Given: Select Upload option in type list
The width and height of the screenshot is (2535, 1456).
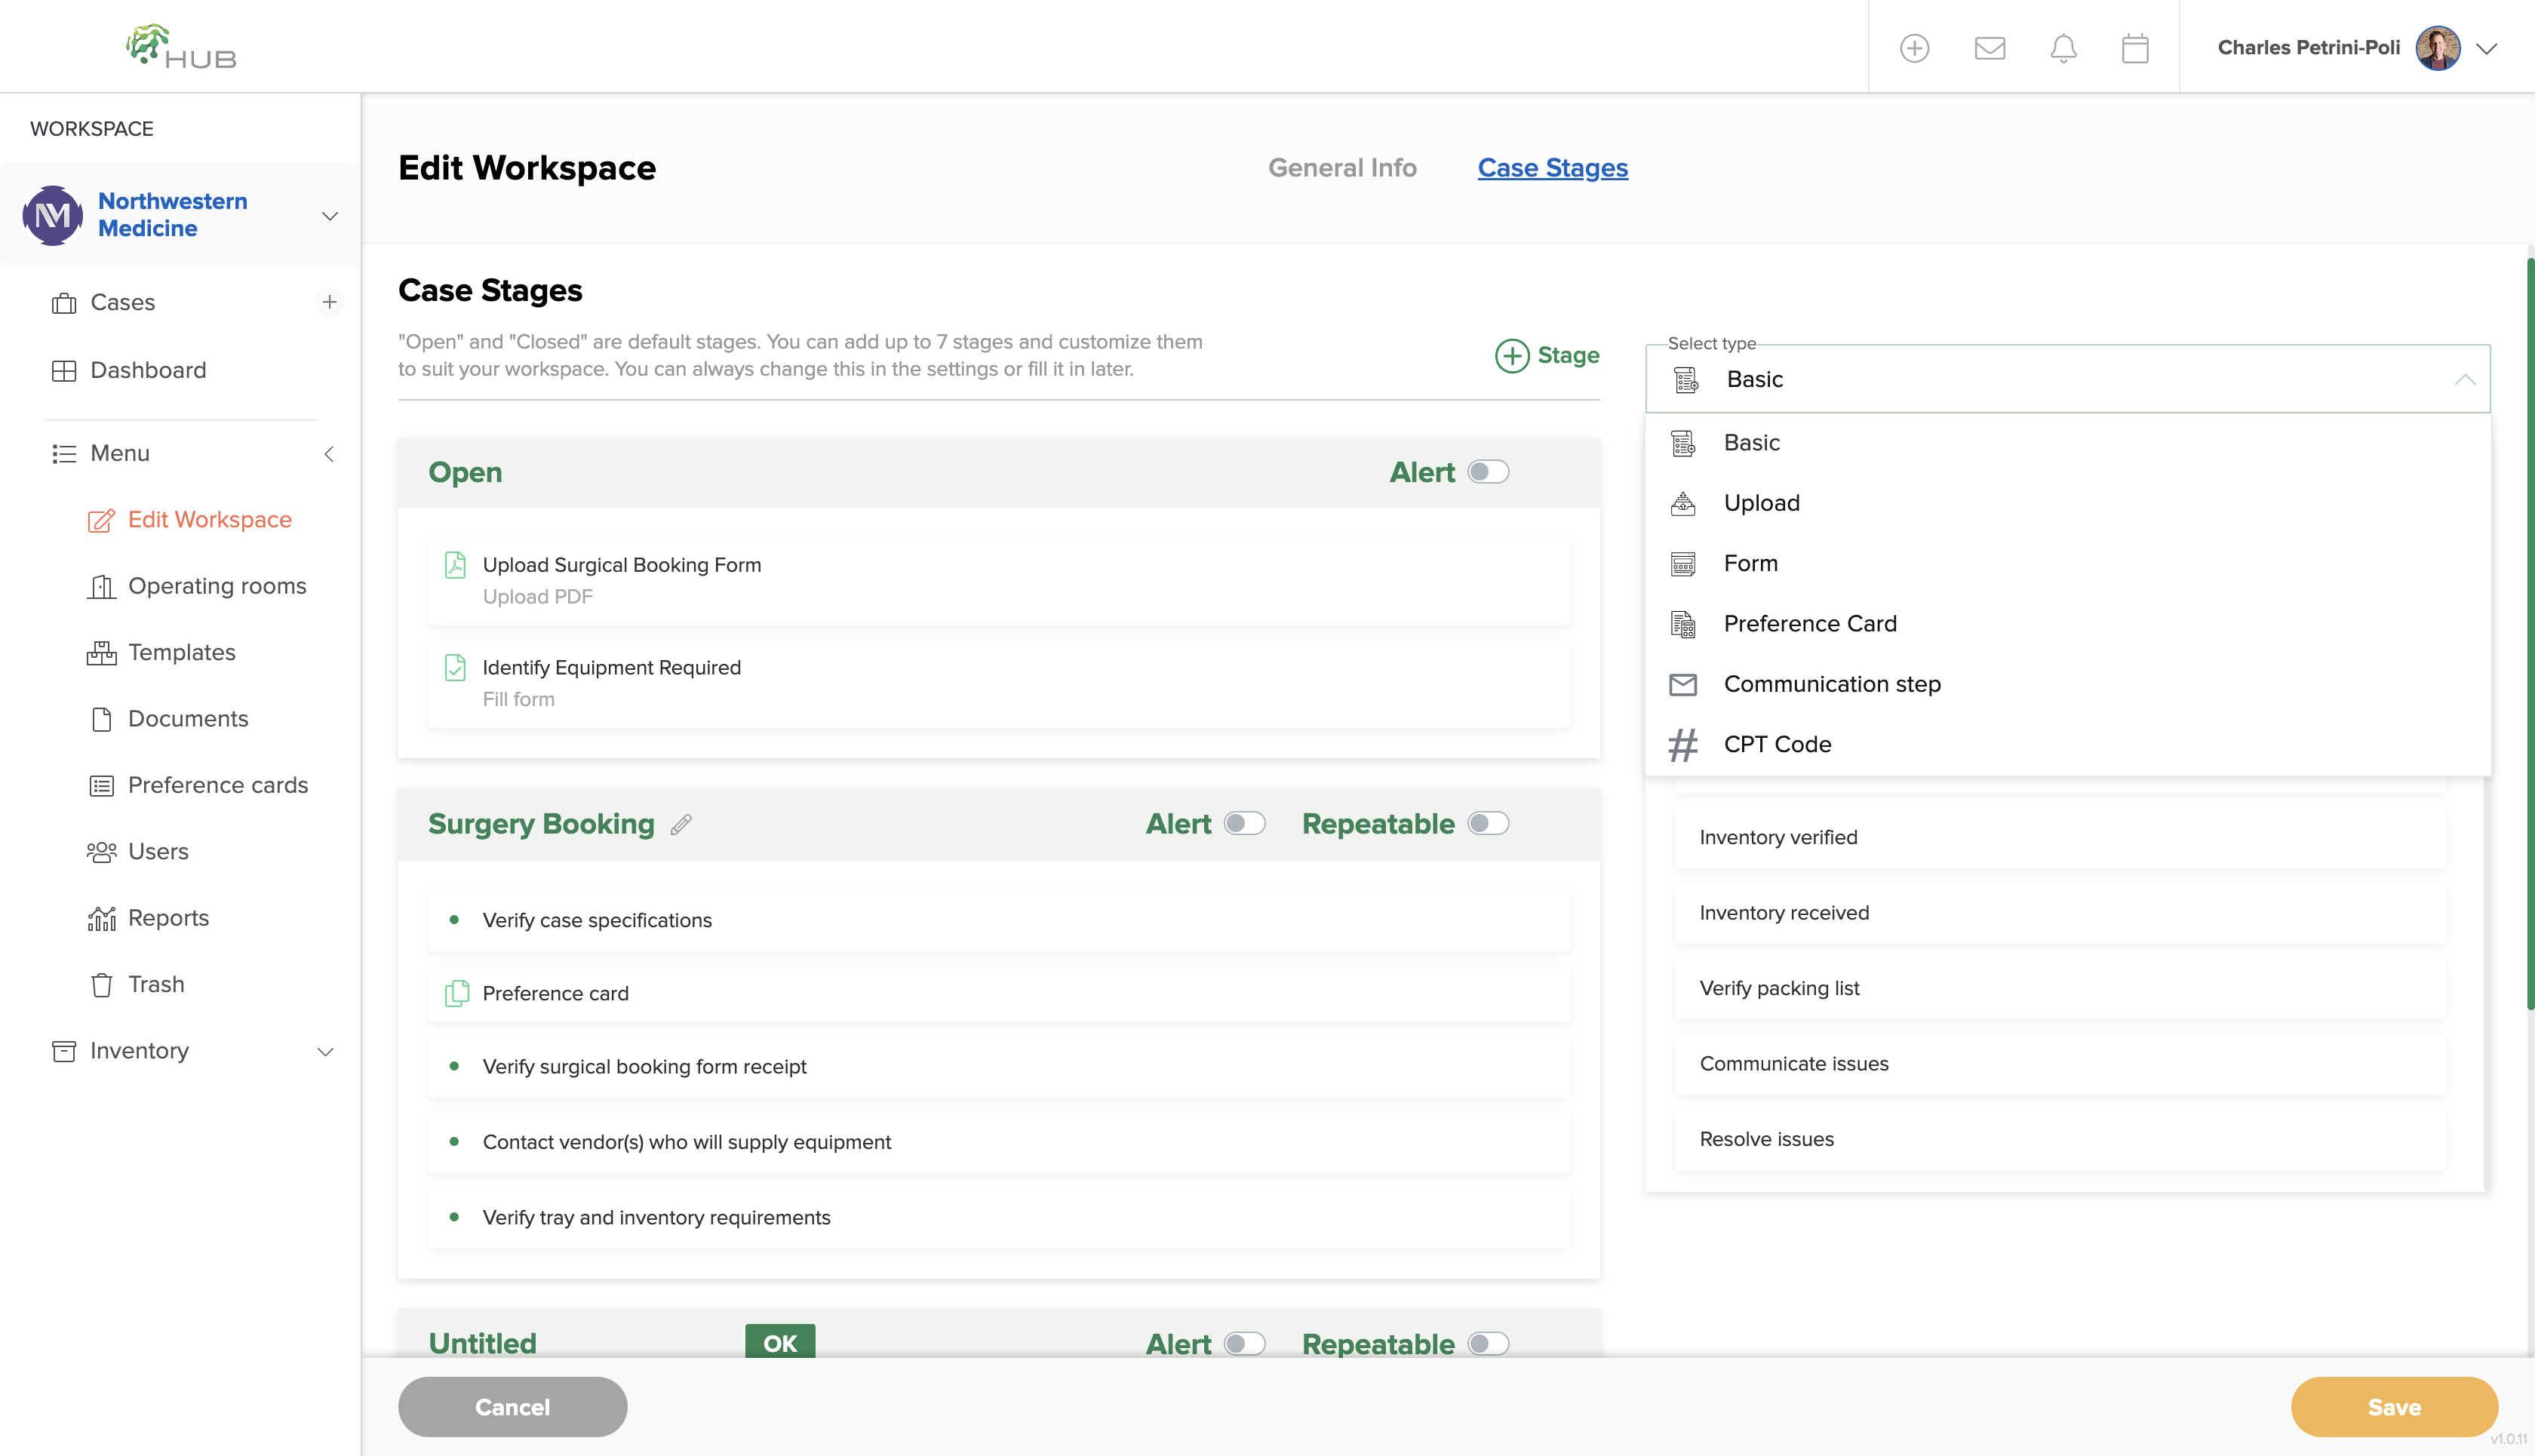Looking at the screenshot, I should pyautogui.click(x=2067, y=503).
